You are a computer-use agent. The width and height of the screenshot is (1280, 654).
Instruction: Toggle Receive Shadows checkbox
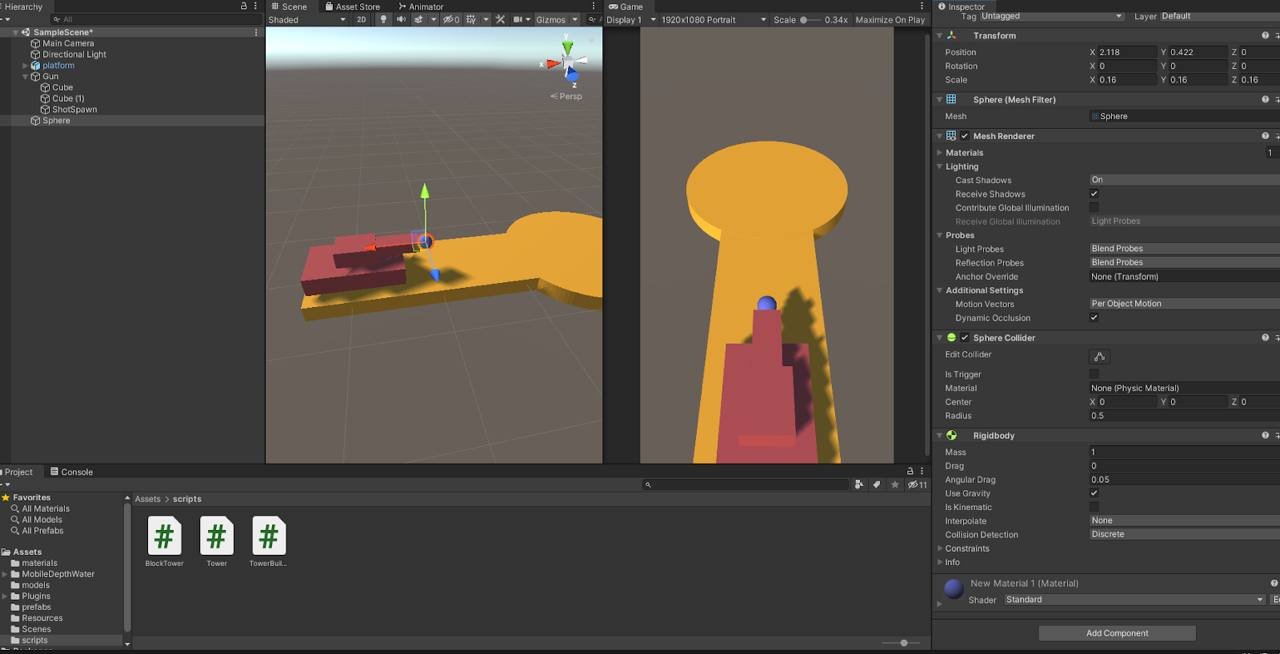[1094, 194]
